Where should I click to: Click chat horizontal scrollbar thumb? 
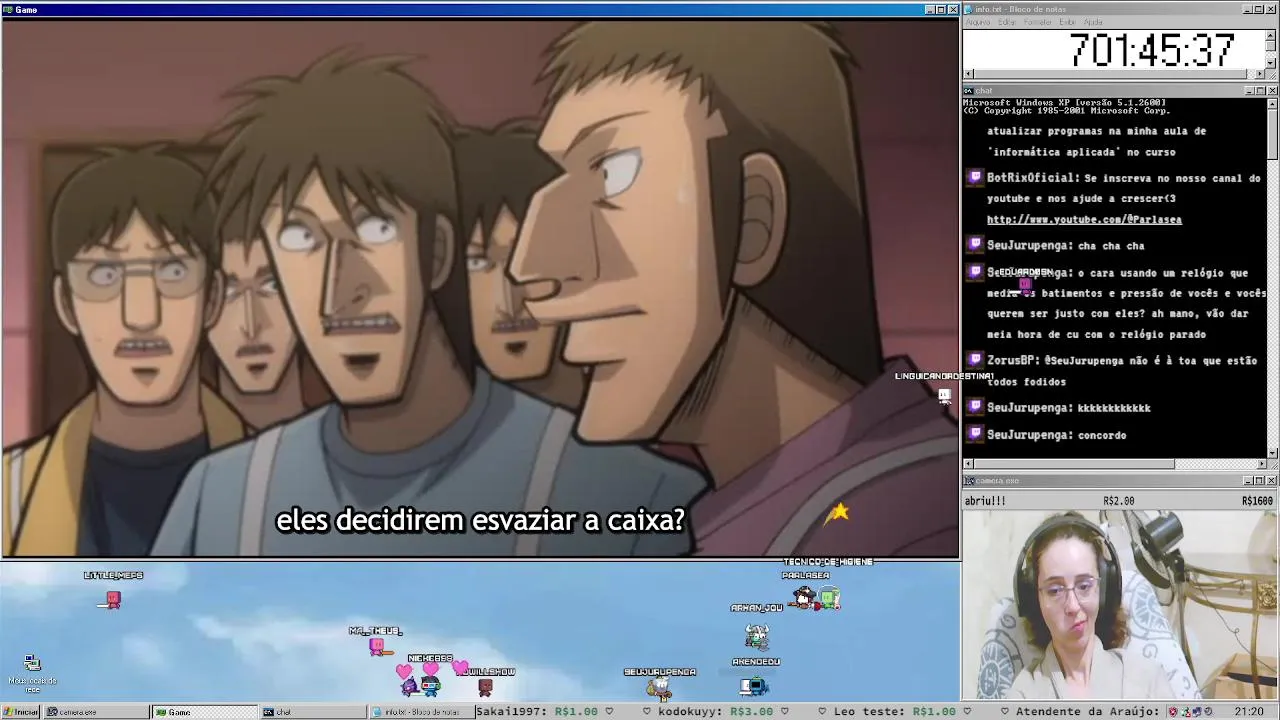point(1074,464)
